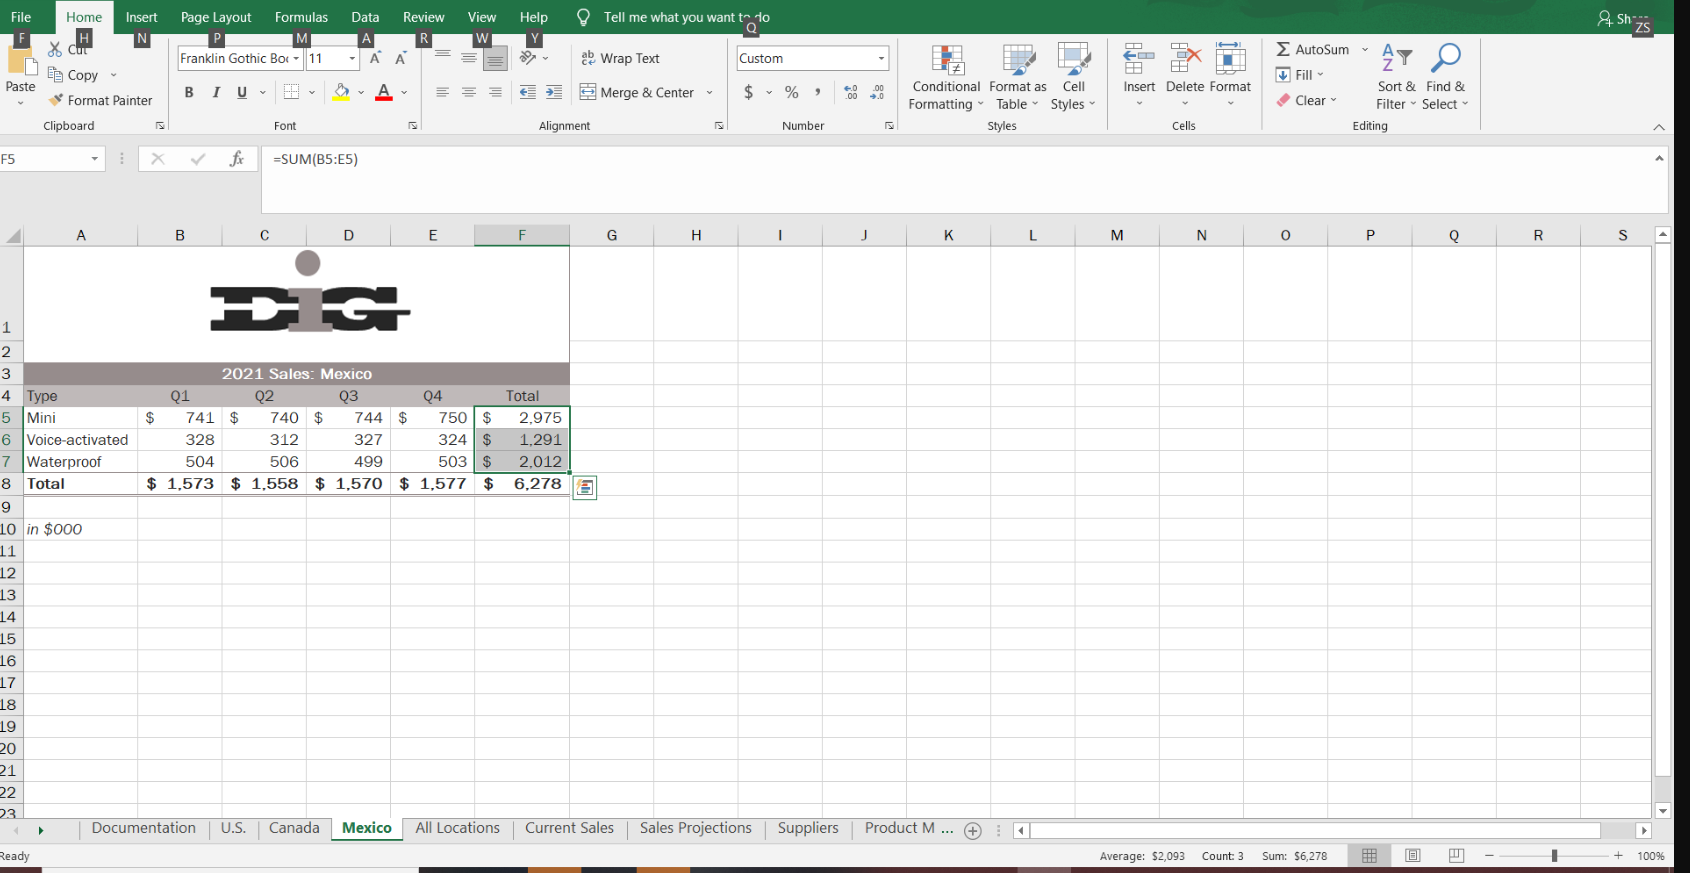
Task: Toggle Bold formatting
Action: tap(188, 92)
